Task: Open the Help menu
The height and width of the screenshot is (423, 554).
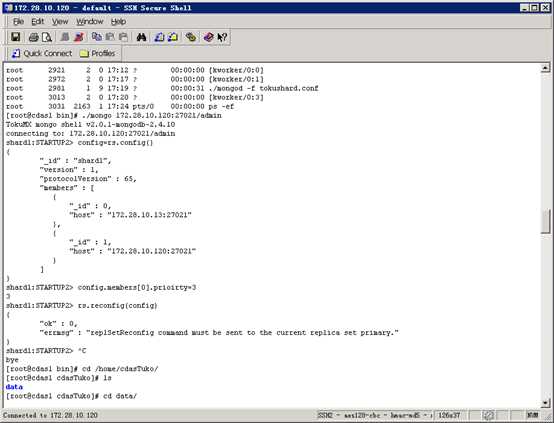Action: pos(118,22)
